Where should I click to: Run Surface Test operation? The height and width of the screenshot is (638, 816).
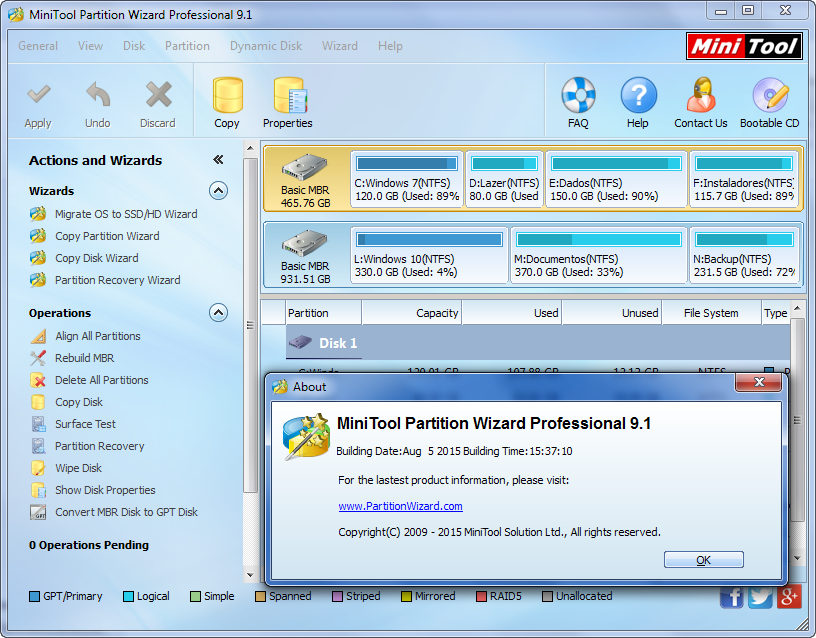point(85,424)
